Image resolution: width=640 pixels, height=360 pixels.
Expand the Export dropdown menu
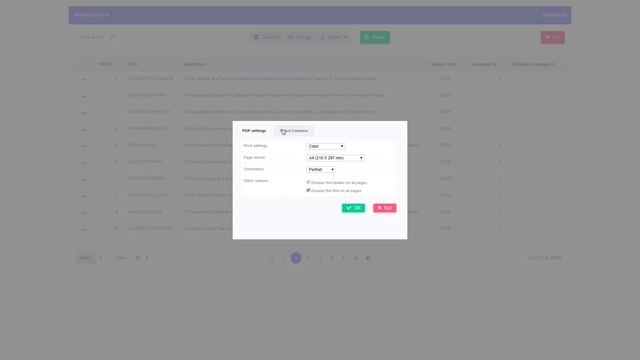[x=333, y=37]
